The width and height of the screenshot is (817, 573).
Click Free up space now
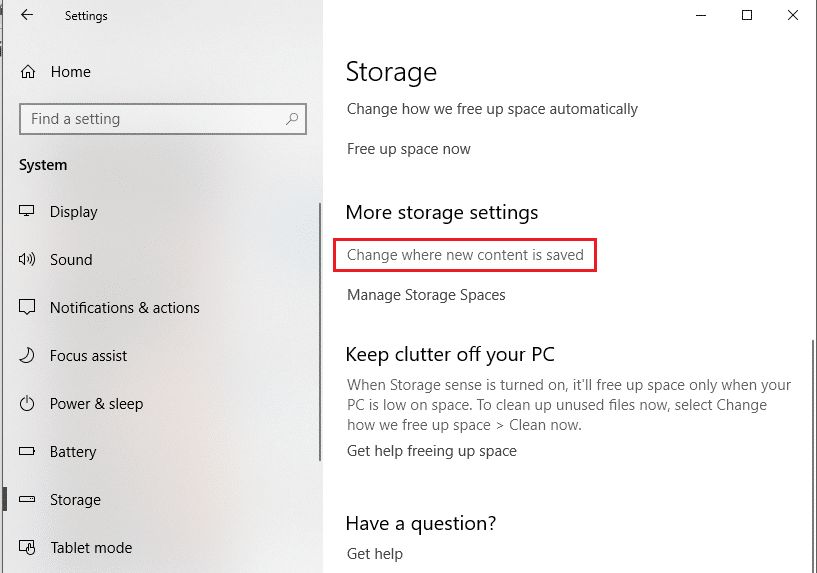[408, 149]
